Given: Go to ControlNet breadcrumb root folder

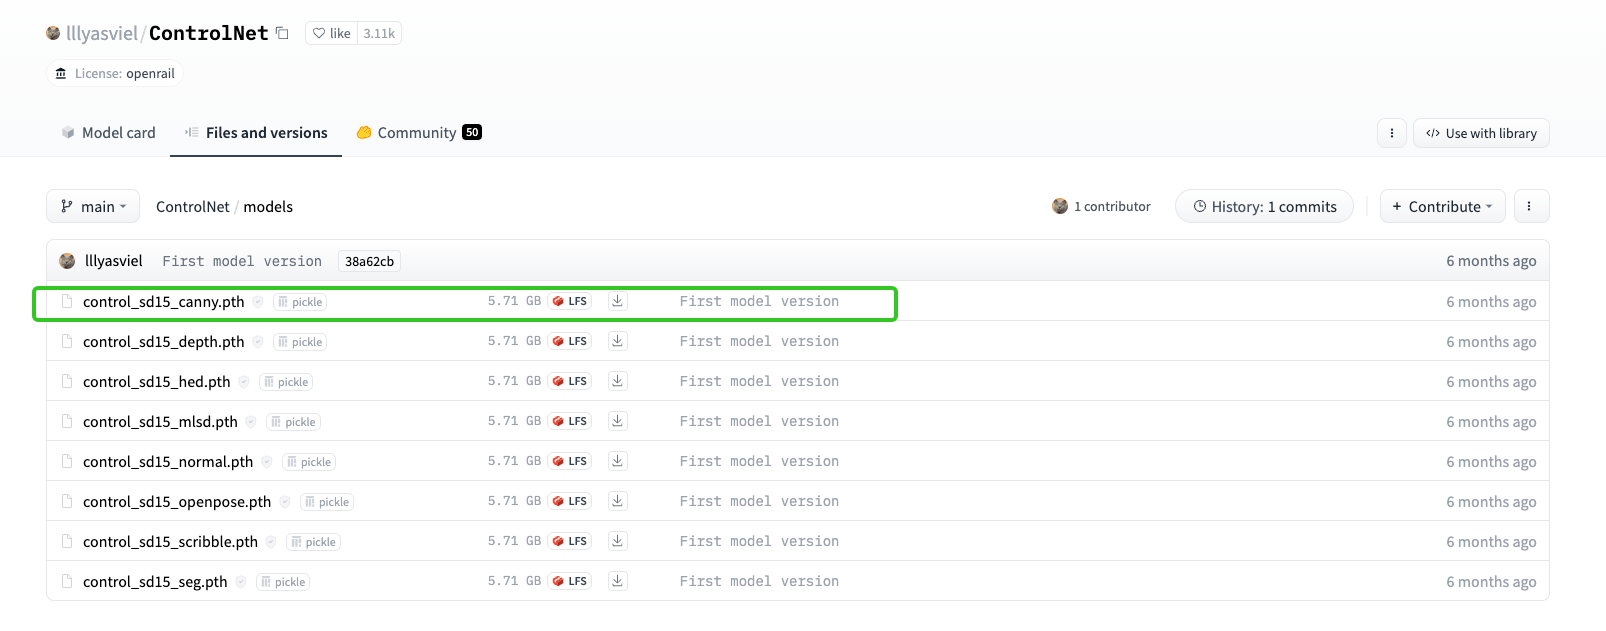Looking at the screenshot, I should tap(192, 207).
